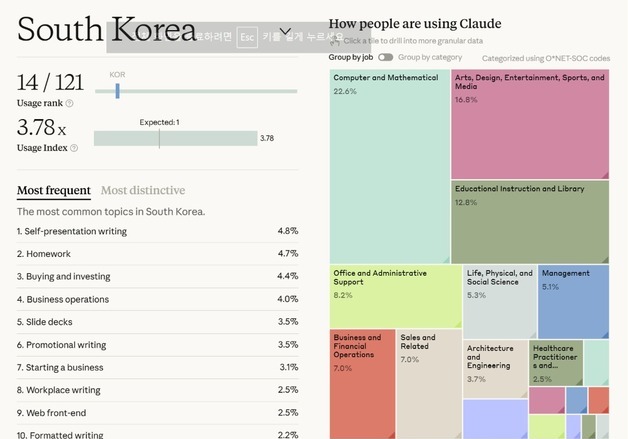This screenshot has height=439, width=628.
Task: Select Buying and investing row
Action: coord(157,276)
